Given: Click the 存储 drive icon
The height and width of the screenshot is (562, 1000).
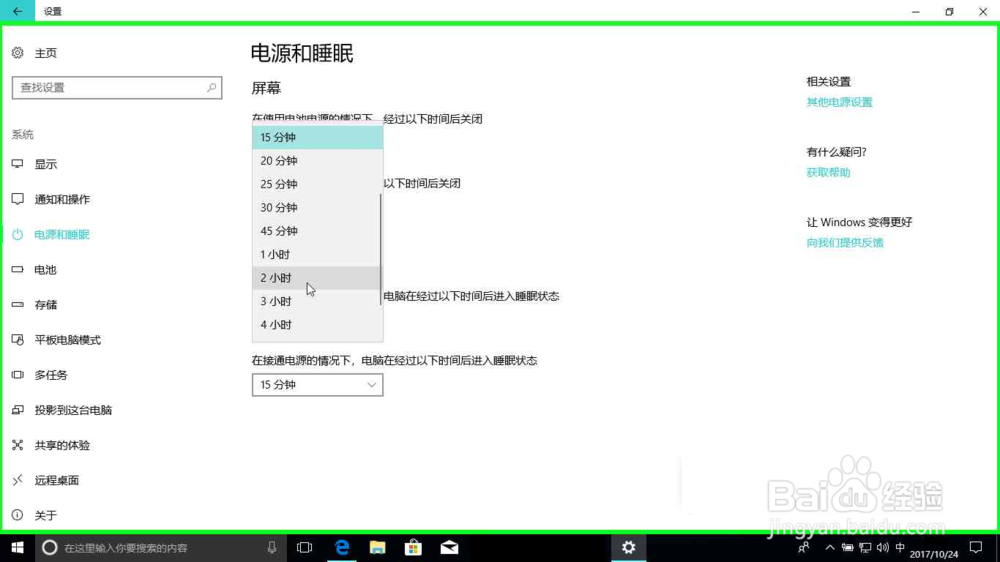Looking at the screenshot, I should click(x=18, y=304).
